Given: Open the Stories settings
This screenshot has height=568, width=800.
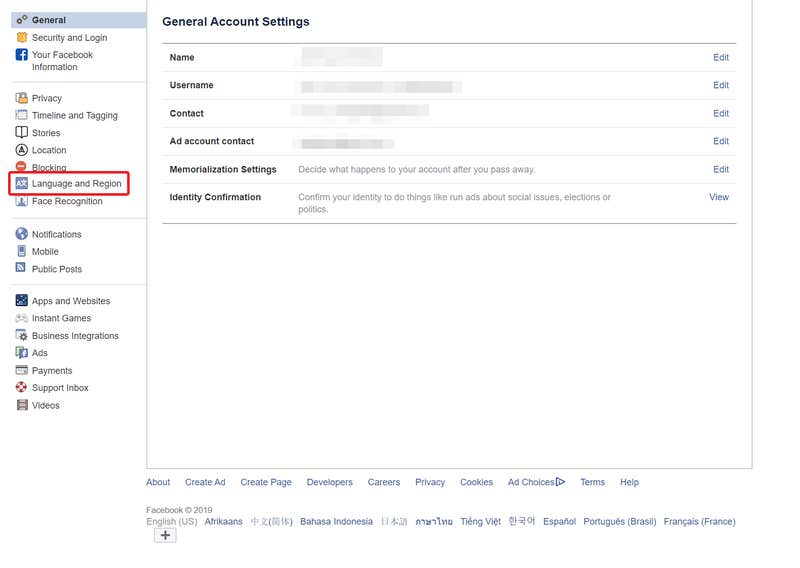Looking at the screenshot, I should 46,133.
